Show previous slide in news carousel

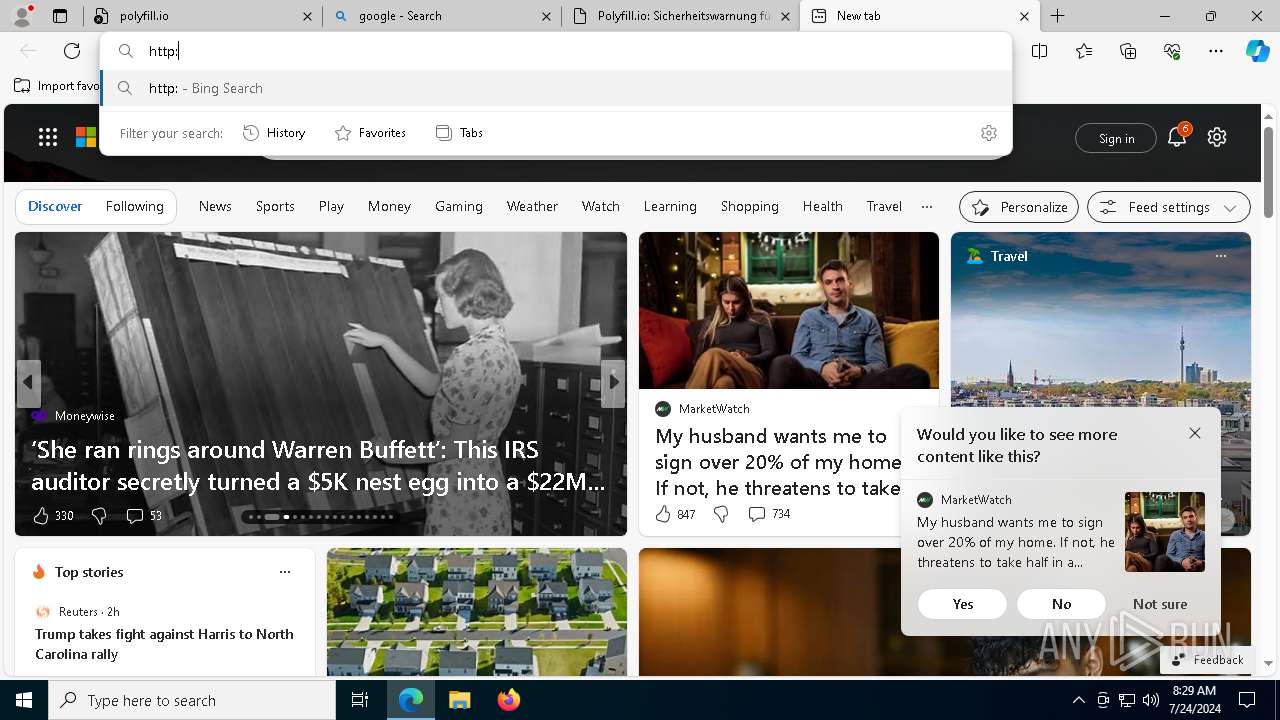(28, 383)
